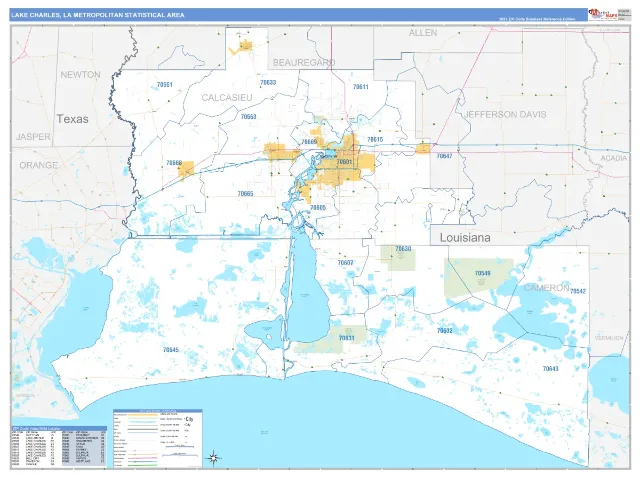
Task: Click the NEWTON county label
Action: [x=80, y=75]
